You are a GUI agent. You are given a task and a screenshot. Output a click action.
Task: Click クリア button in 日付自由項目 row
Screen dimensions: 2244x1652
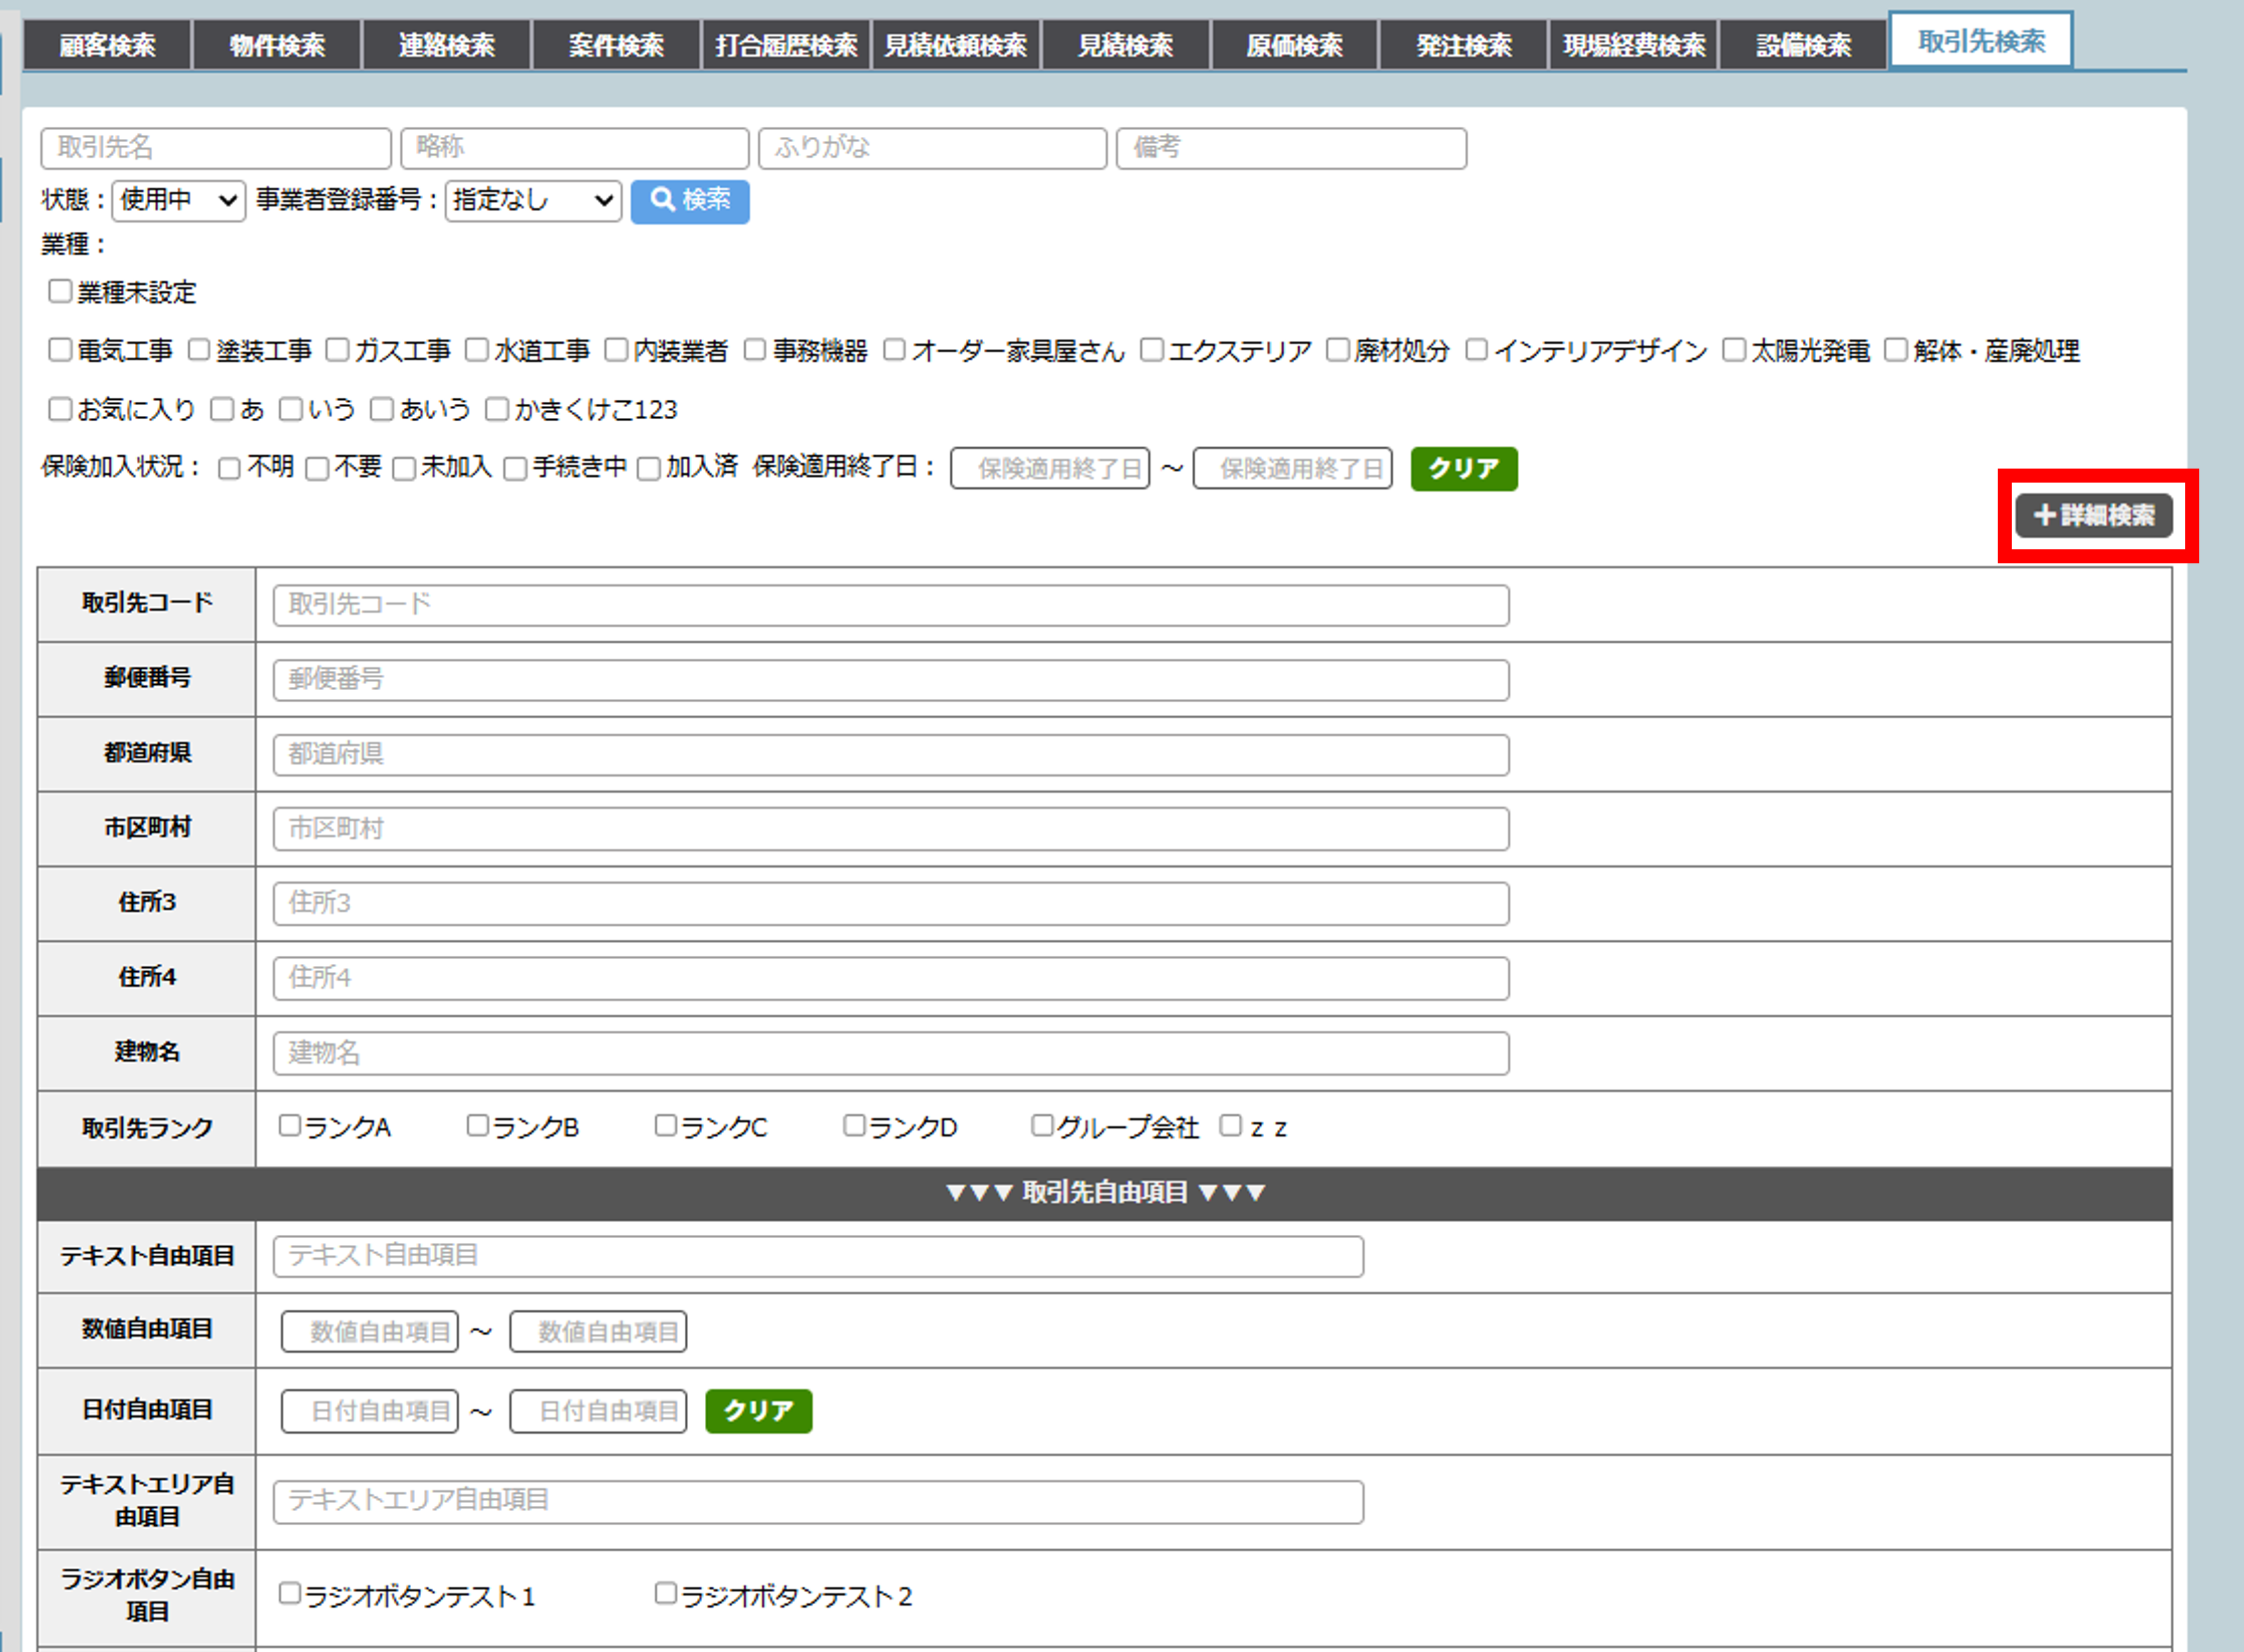(x=758, y=1411)
